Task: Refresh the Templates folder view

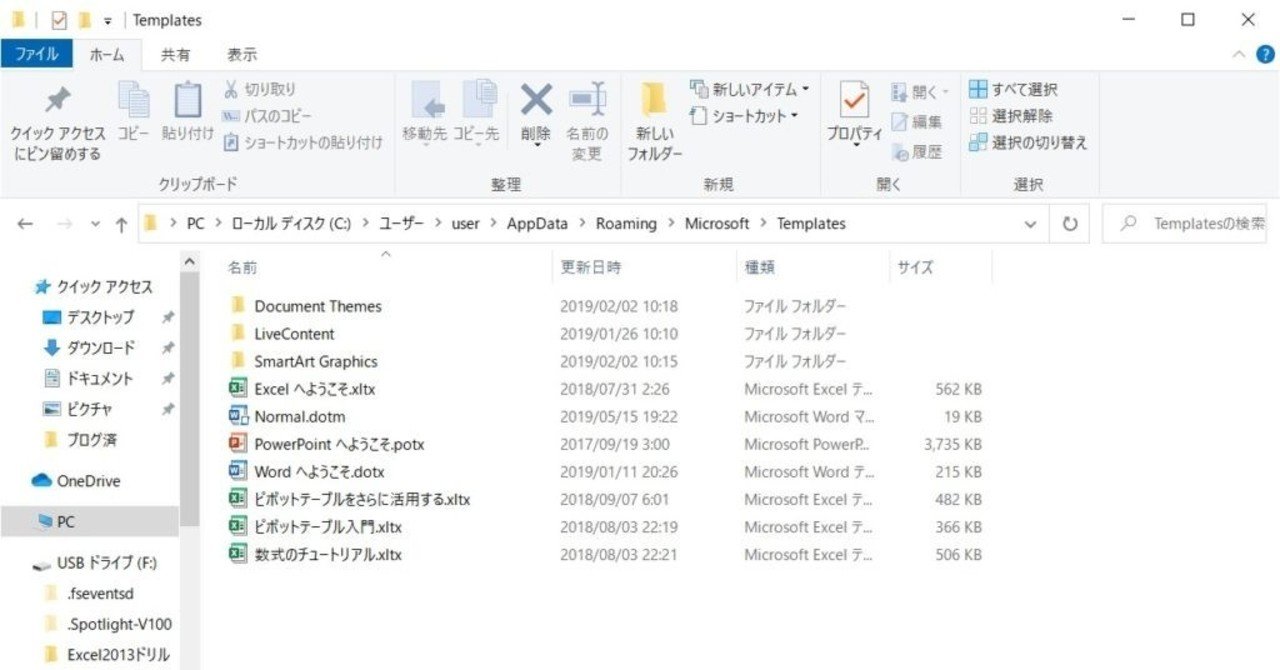Action: point(1070,224)
